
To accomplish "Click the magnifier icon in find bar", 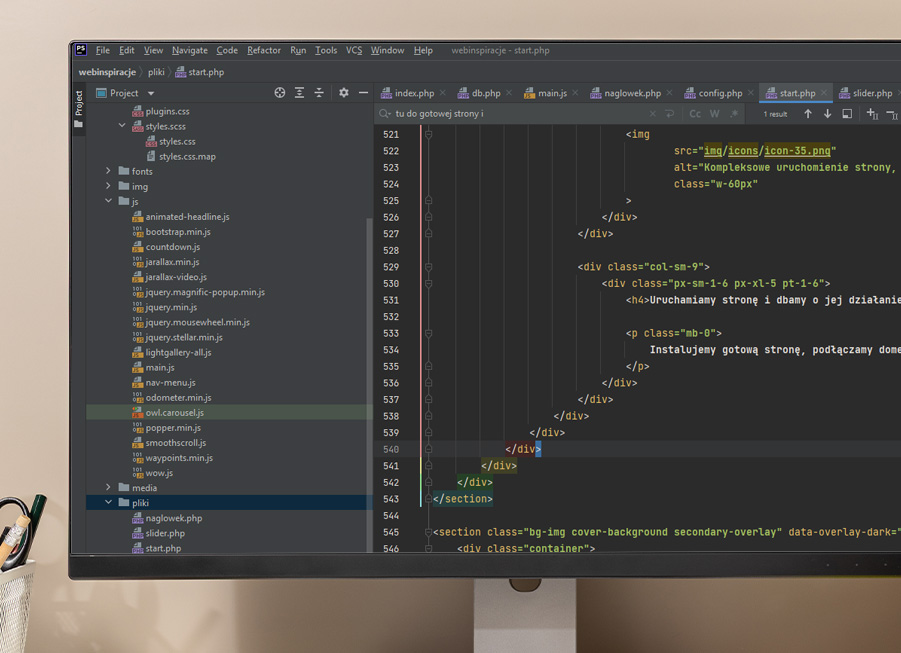I will coord(384,114).
